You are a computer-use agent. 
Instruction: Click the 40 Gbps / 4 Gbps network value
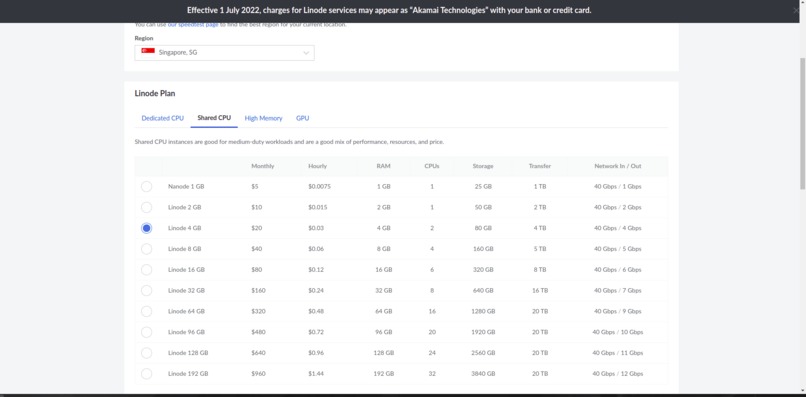coord(617,228)
